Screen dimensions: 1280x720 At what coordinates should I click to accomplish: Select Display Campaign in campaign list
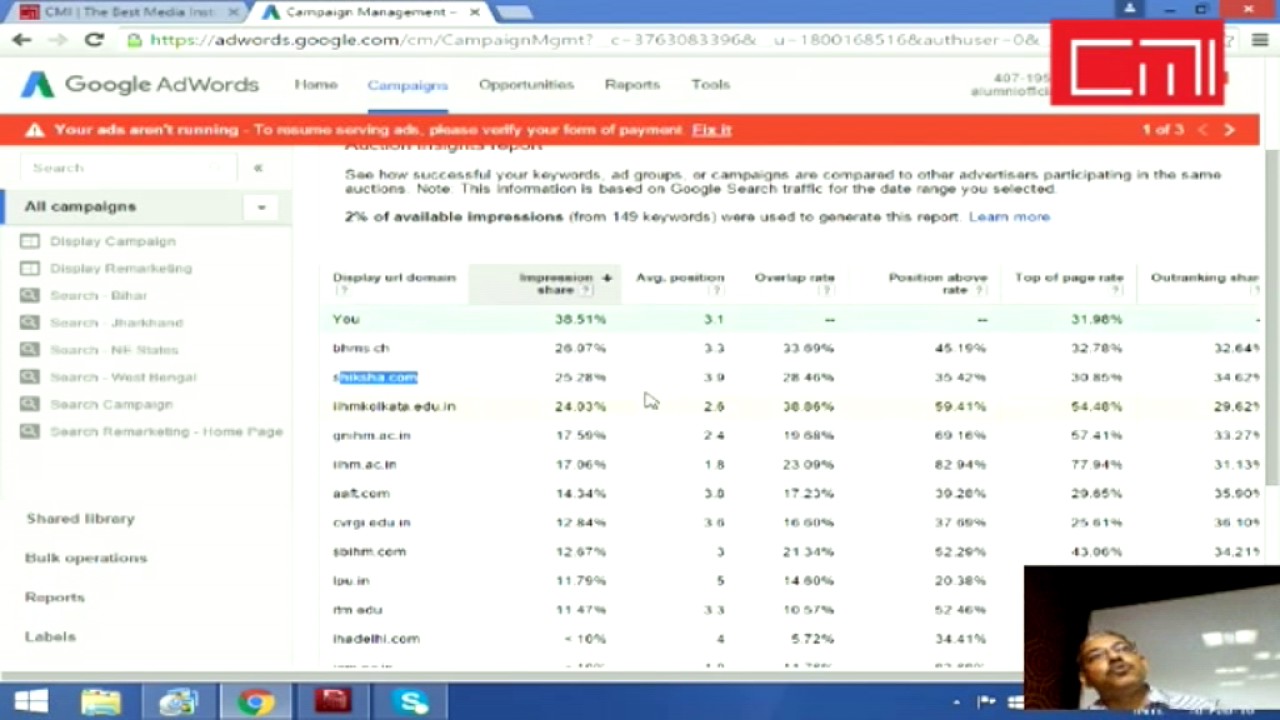(x=112, y=241)
